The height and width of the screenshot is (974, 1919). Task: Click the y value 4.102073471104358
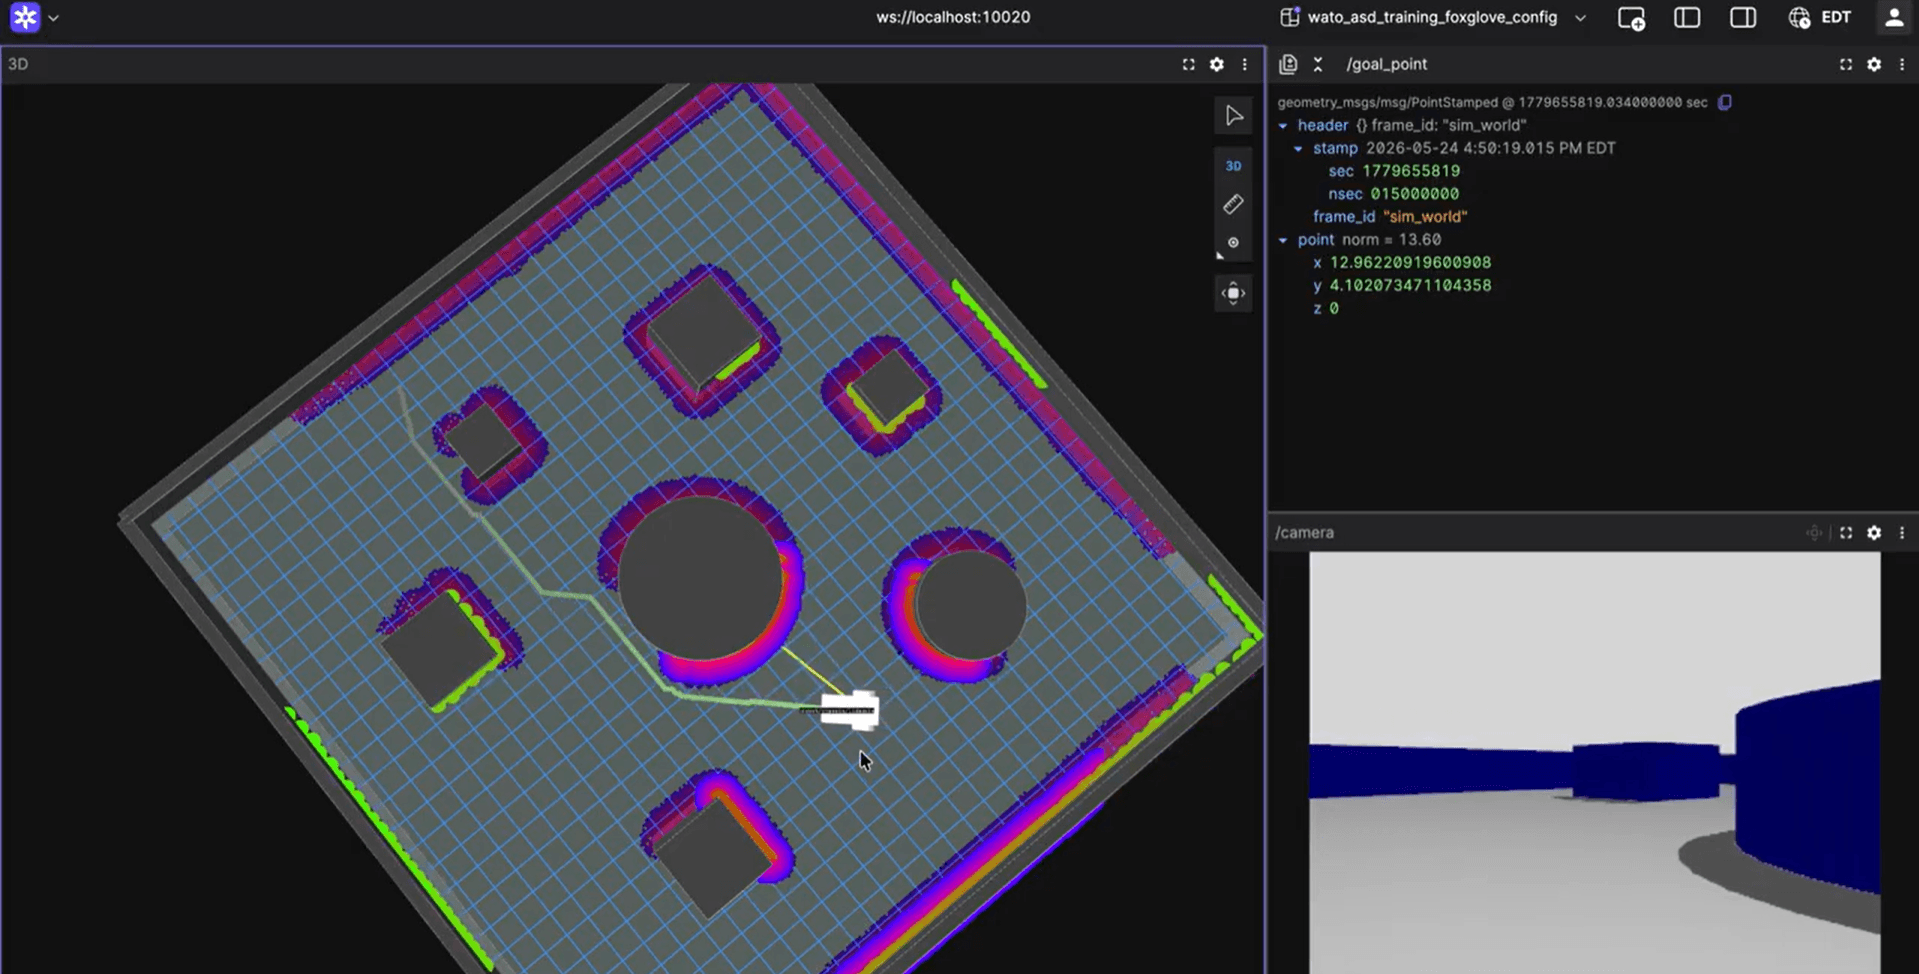(1410, 286)
